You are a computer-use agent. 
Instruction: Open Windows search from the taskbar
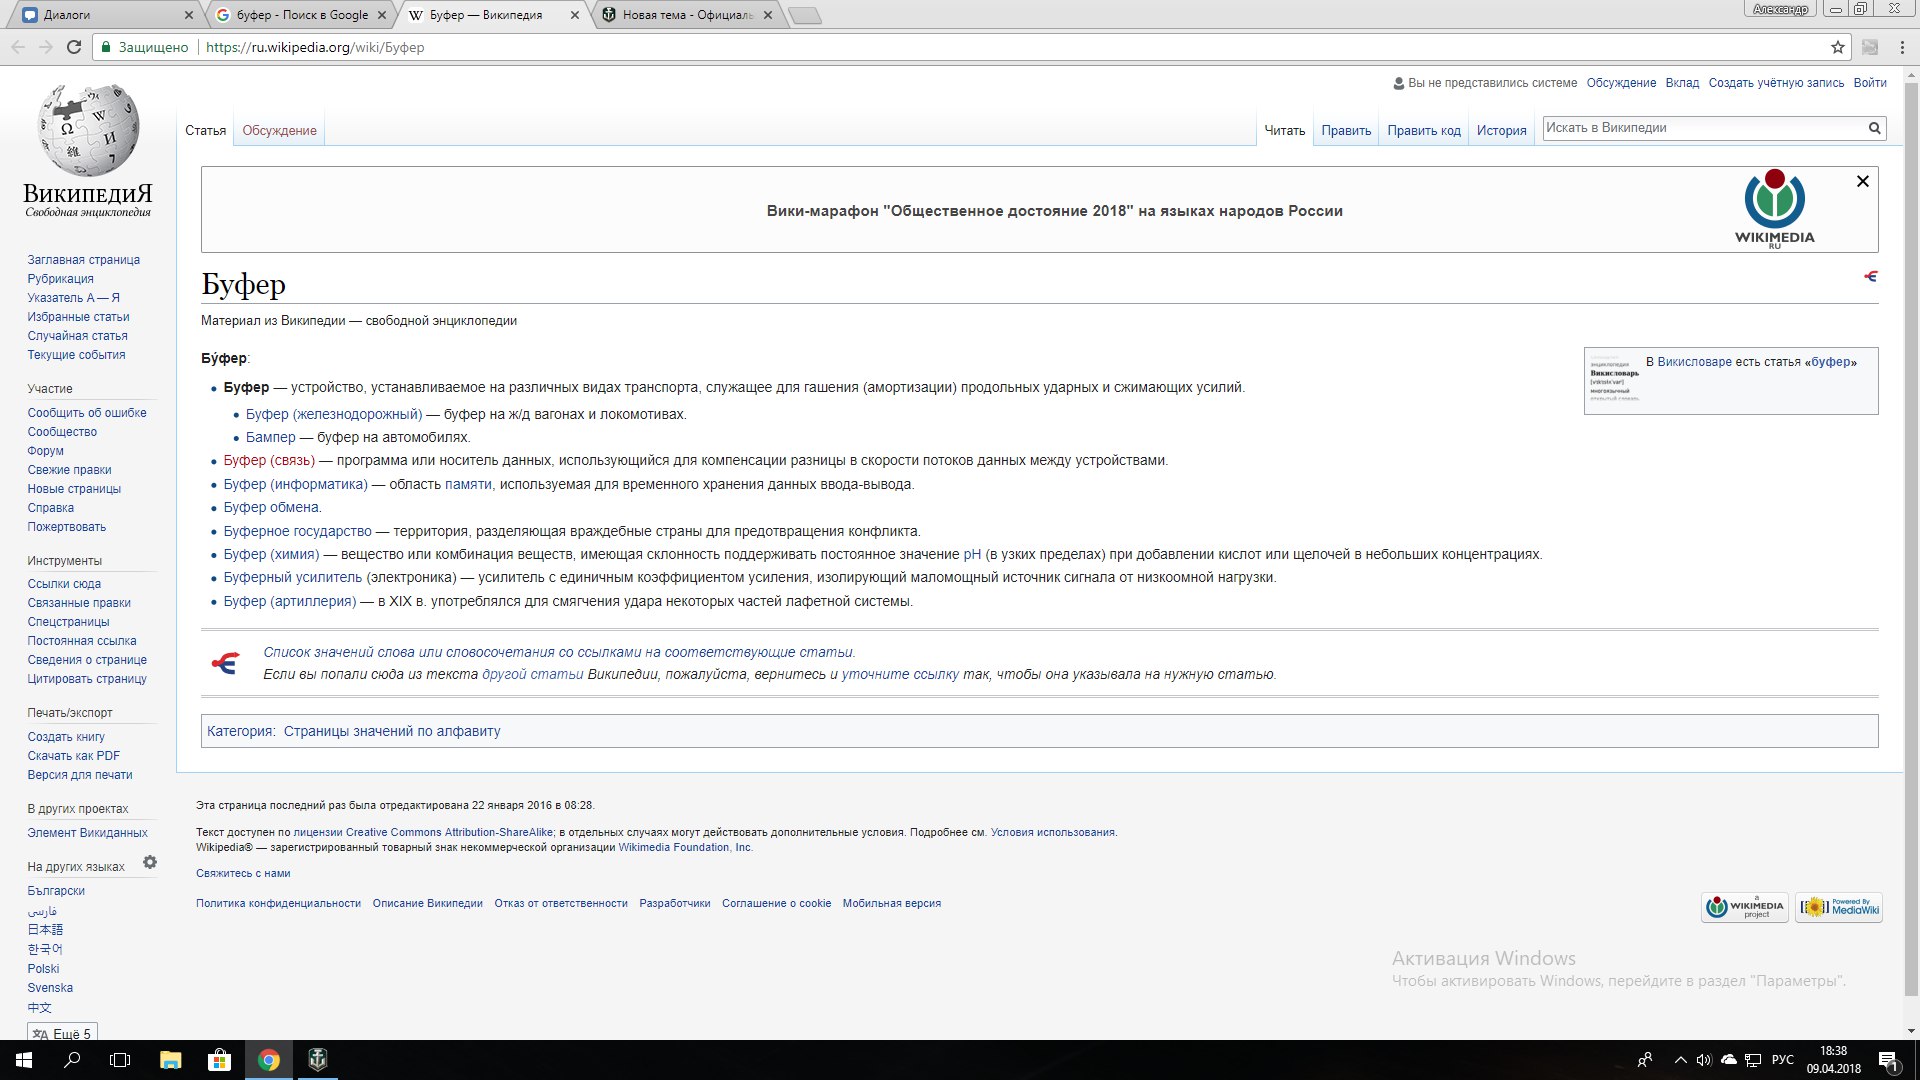72,1060
